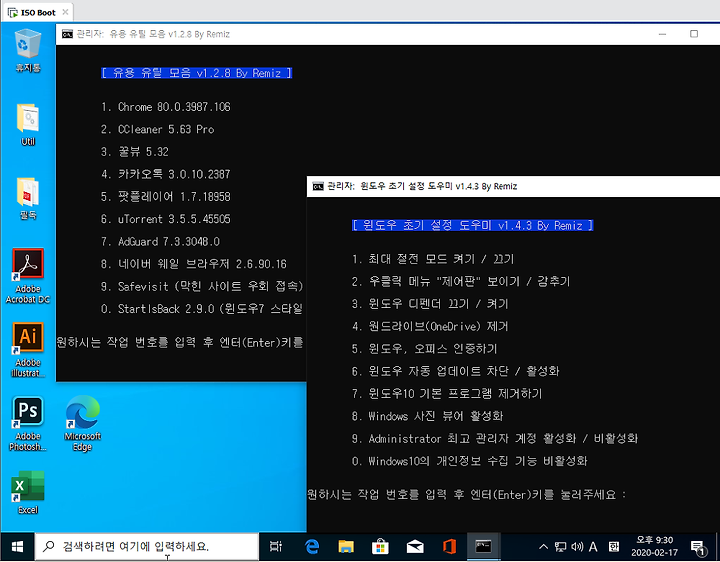
Task: Click '윈도우 디펜더 끄기 / 켜기' line
Action: pyautogui.click(x=430, y=304)
